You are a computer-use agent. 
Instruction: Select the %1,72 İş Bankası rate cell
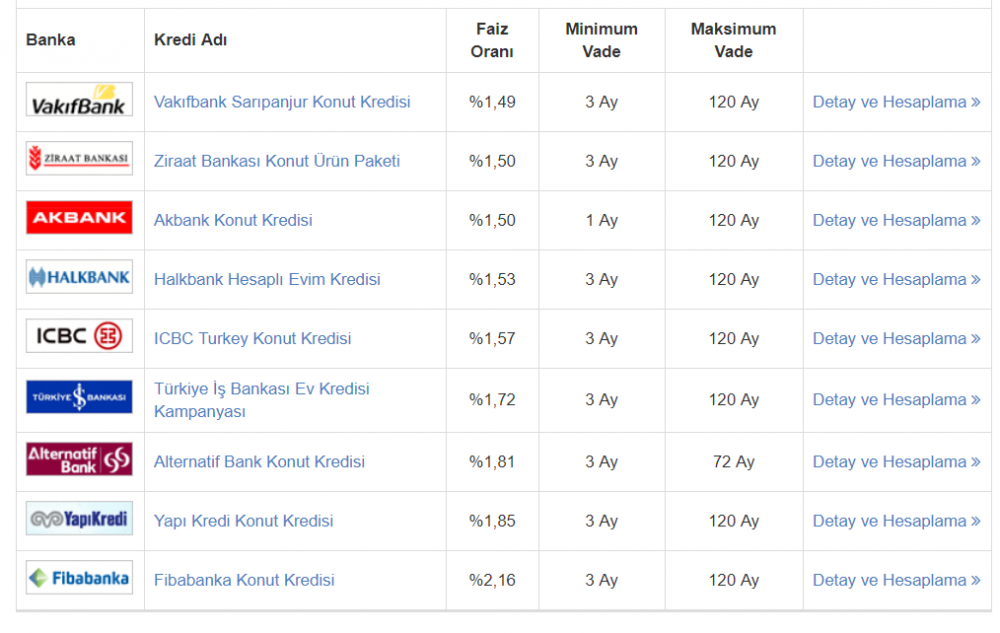(x=492, y=400)
